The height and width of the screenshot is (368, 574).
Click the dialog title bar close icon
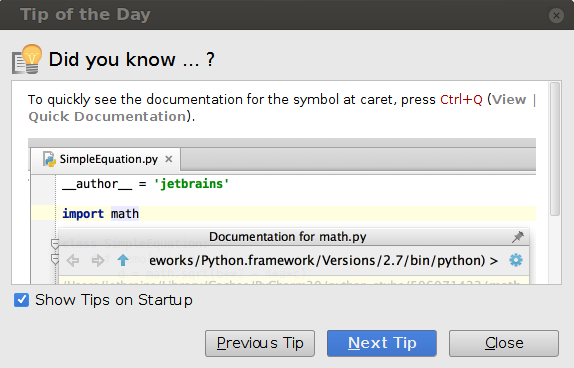(556, 15)
